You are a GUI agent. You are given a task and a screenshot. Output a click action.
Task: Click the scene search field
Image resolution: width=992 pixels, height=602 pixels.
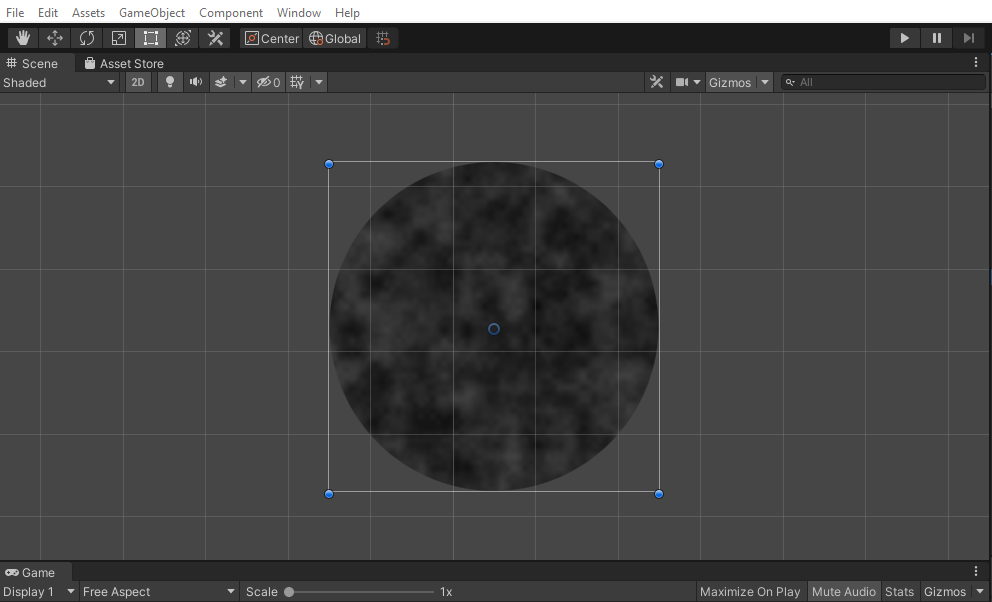coord(880,82)
